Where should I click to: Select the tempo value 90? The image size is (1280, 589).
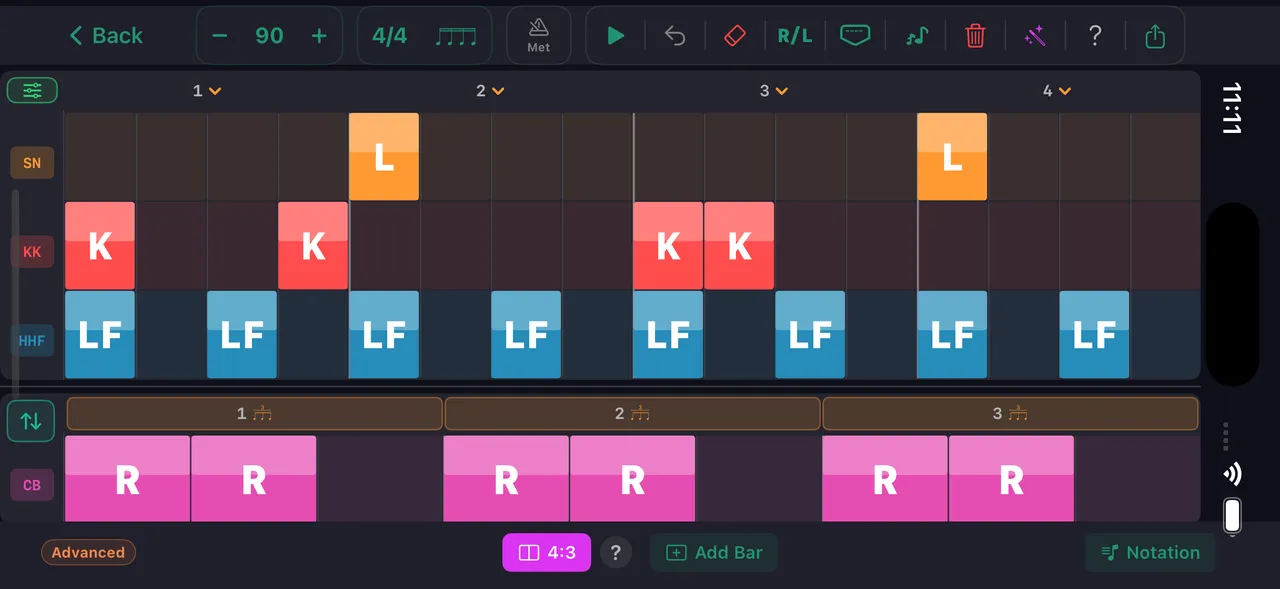click(269, 36)
